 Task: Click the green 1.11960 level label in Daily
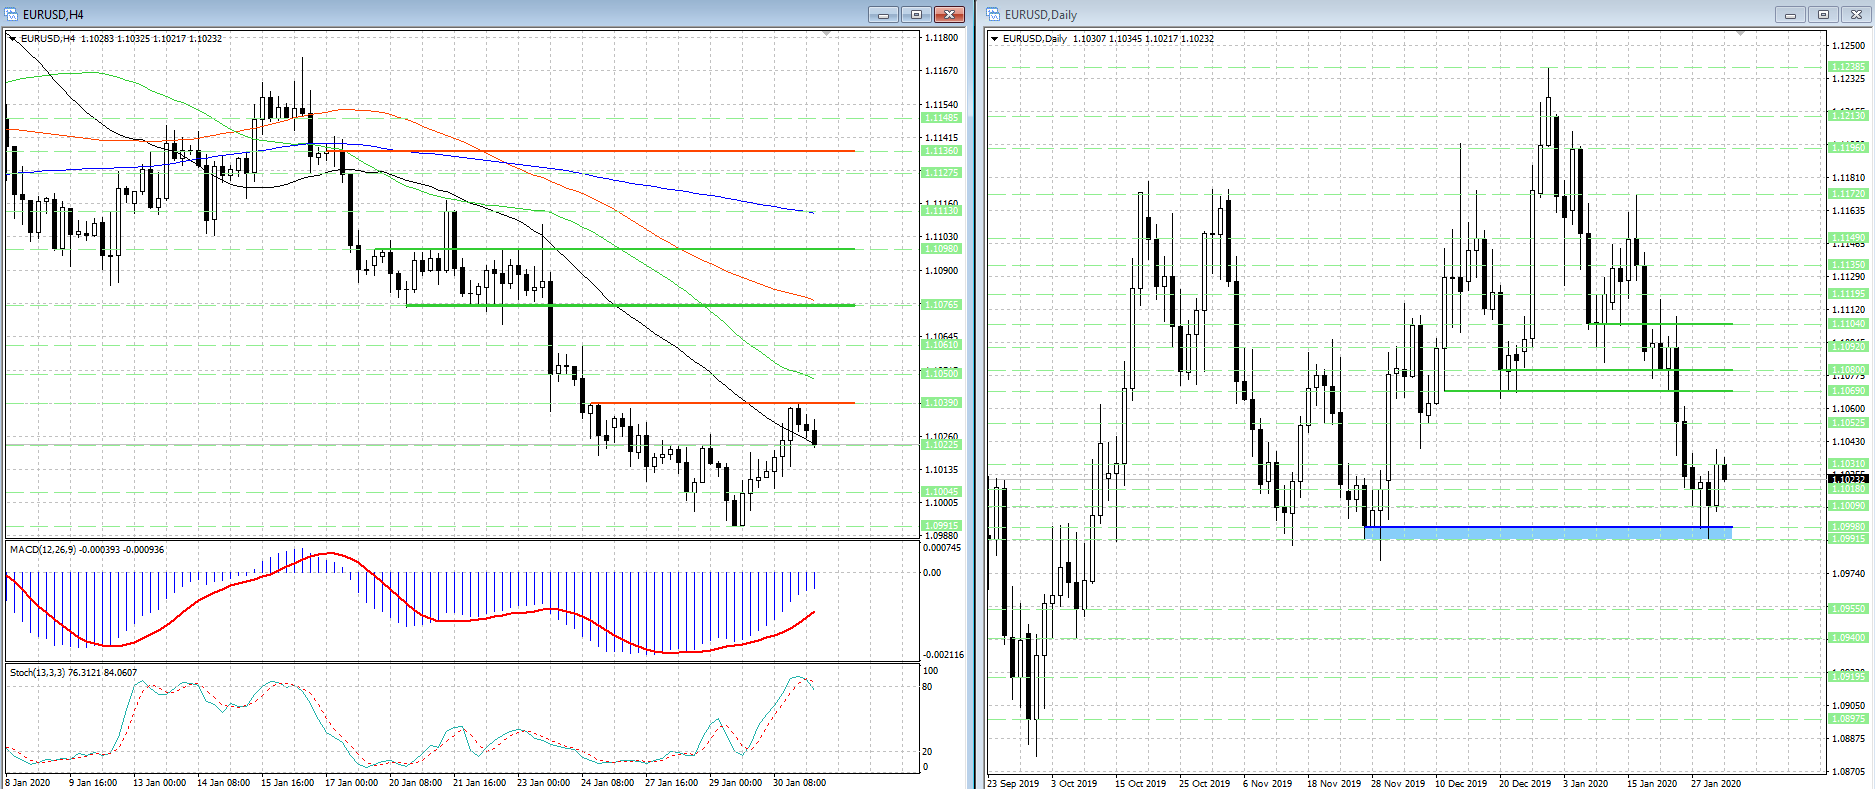(1848, 148)
